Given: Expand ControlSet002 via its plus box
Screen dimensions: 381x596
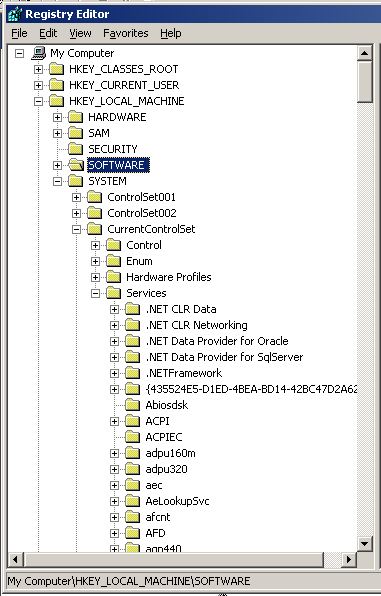Looking at the screenshot, I should tap(76, 213).
